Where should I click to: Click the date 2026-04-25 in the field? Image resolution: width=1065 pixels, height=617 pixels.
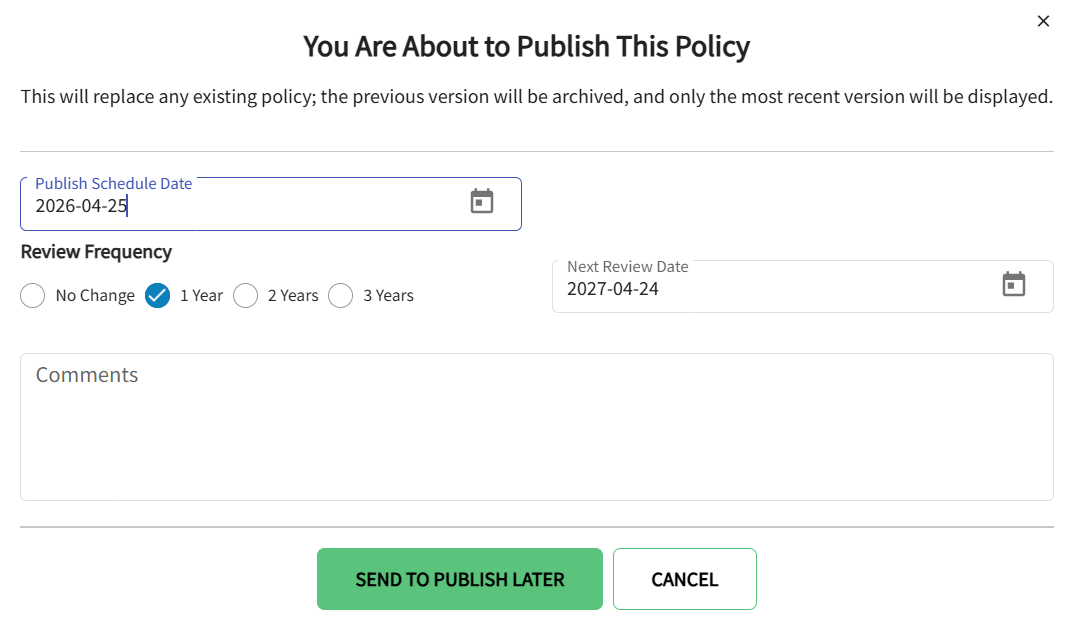(x=80, y=207)
